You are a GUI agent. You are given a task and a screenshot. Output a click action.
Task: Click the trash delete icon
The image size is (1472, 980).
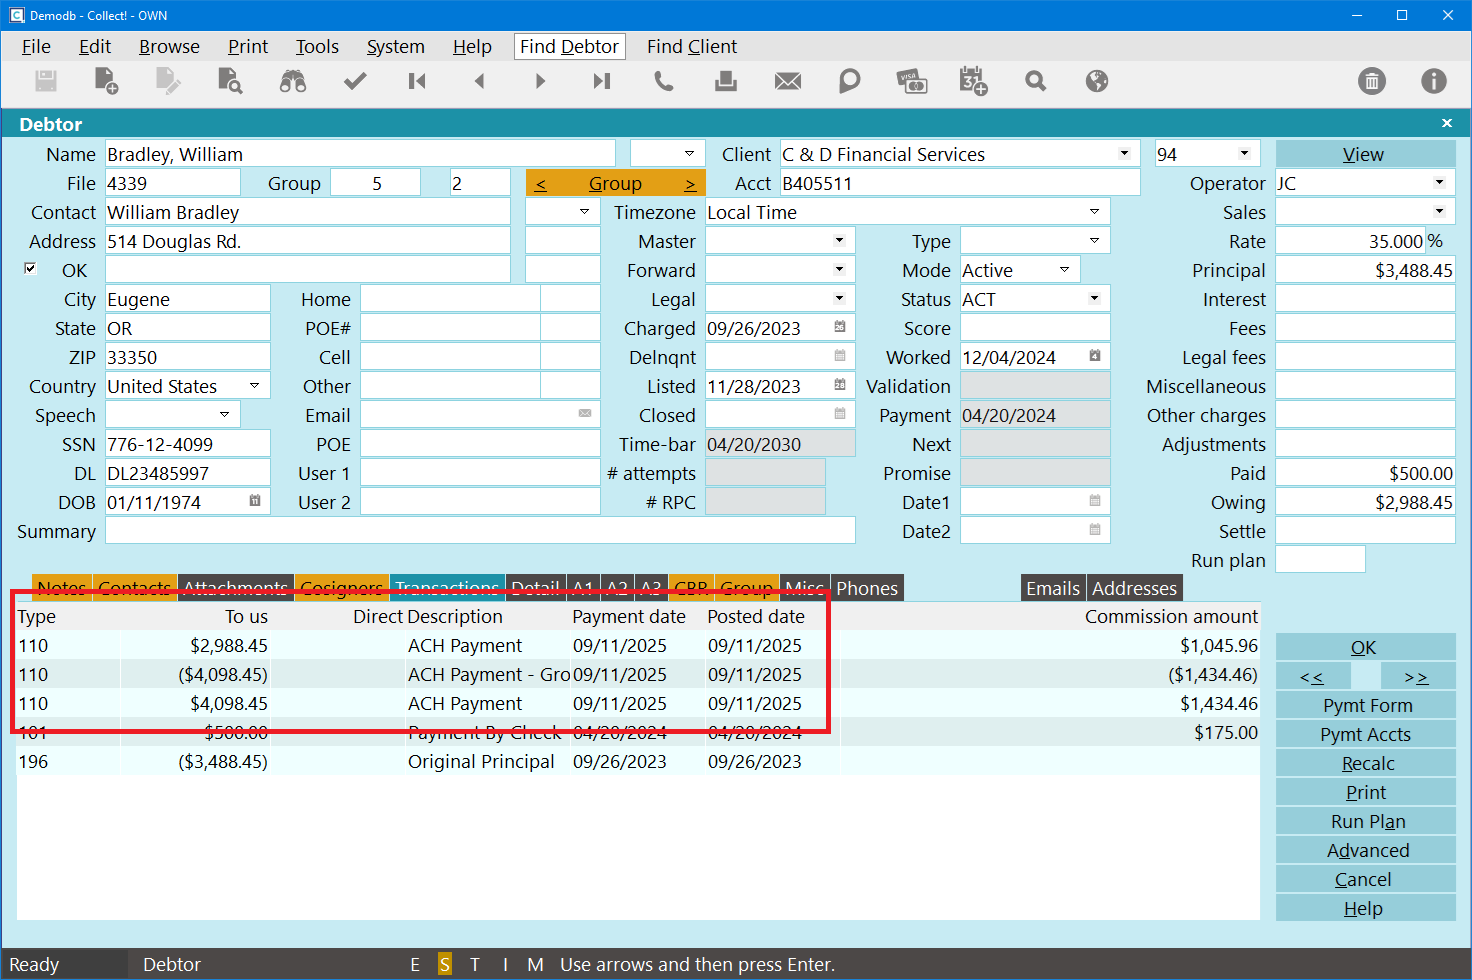(1372, 82)
